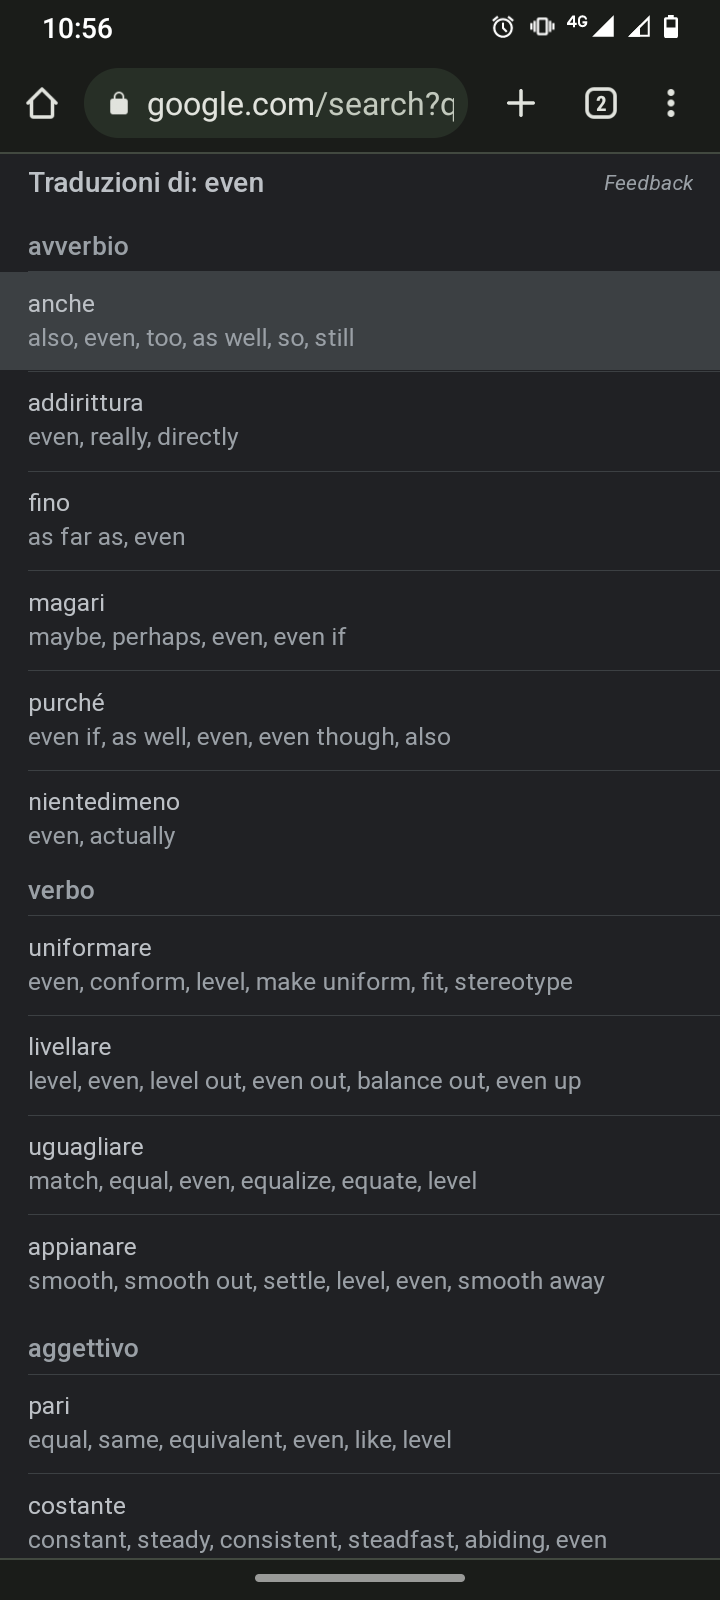Open Chrome's three-dot overflow menu
720x1600 pixels.
coord(671,103)
